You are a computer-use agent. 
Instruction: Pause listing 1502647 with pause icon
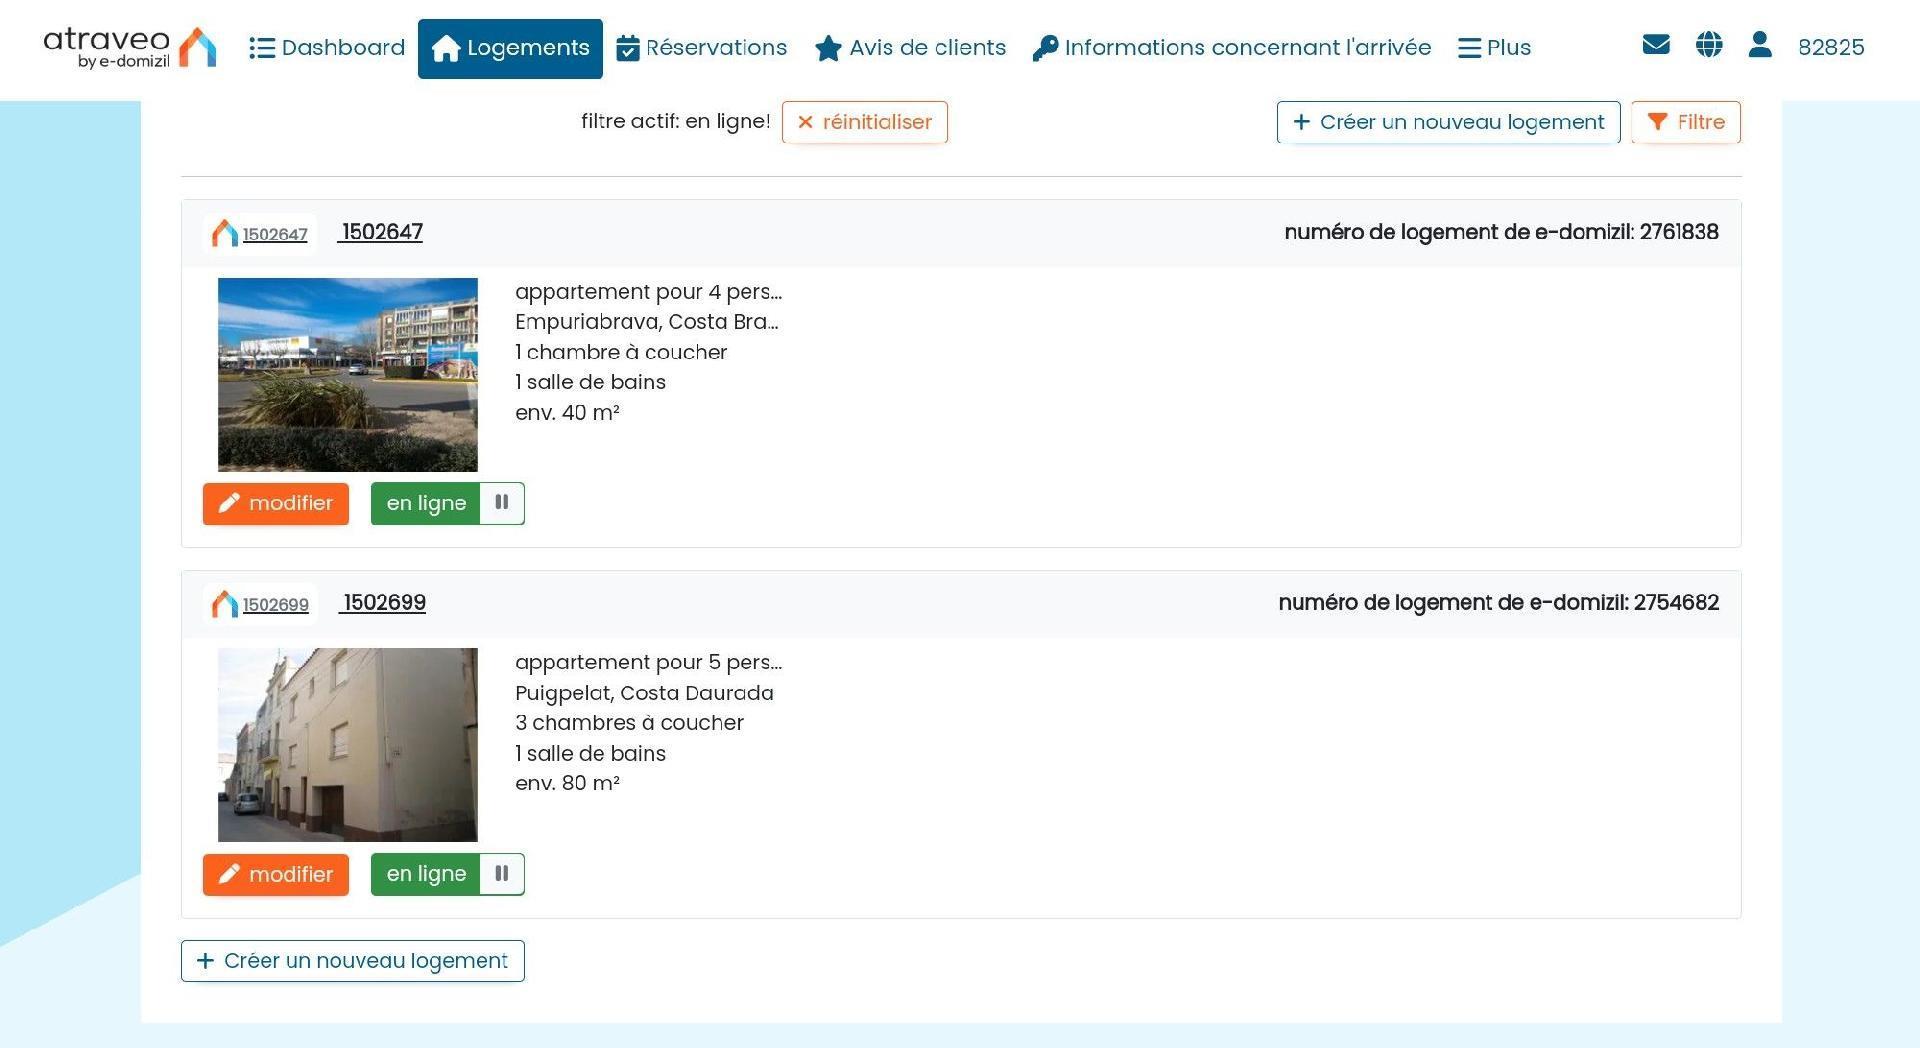point(502,503)
